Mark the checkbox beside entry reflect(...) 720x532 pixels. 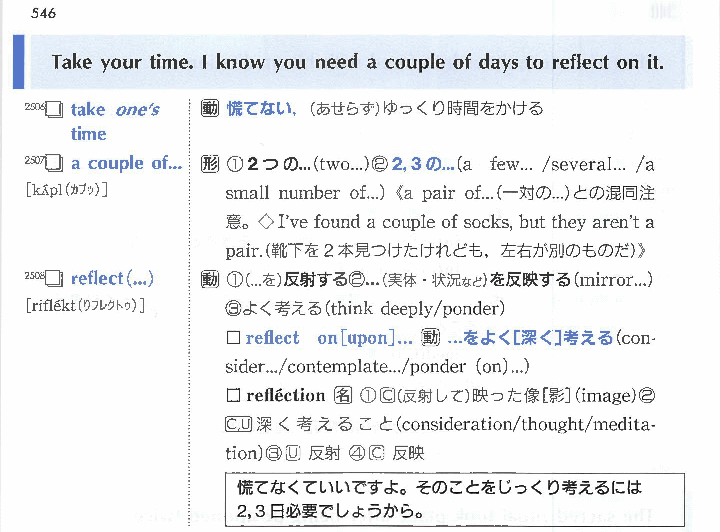55,279
